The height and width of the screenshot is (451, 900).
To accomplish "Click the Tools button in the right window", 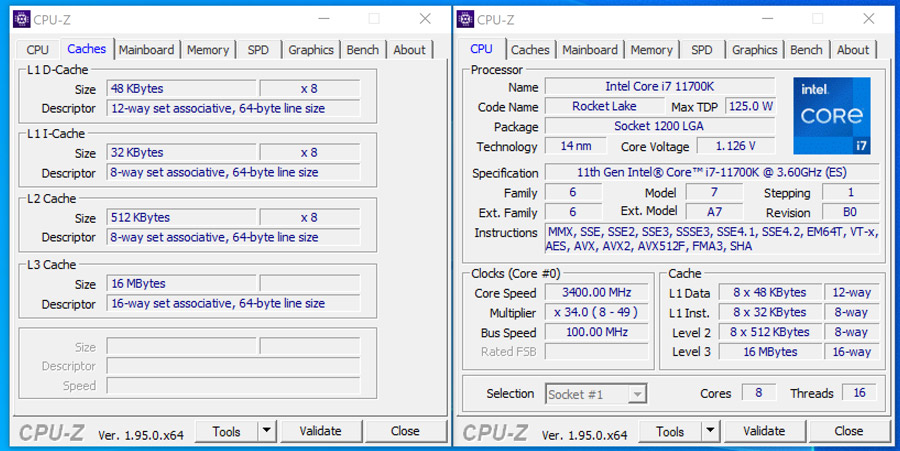I will (x=670, y=431).
